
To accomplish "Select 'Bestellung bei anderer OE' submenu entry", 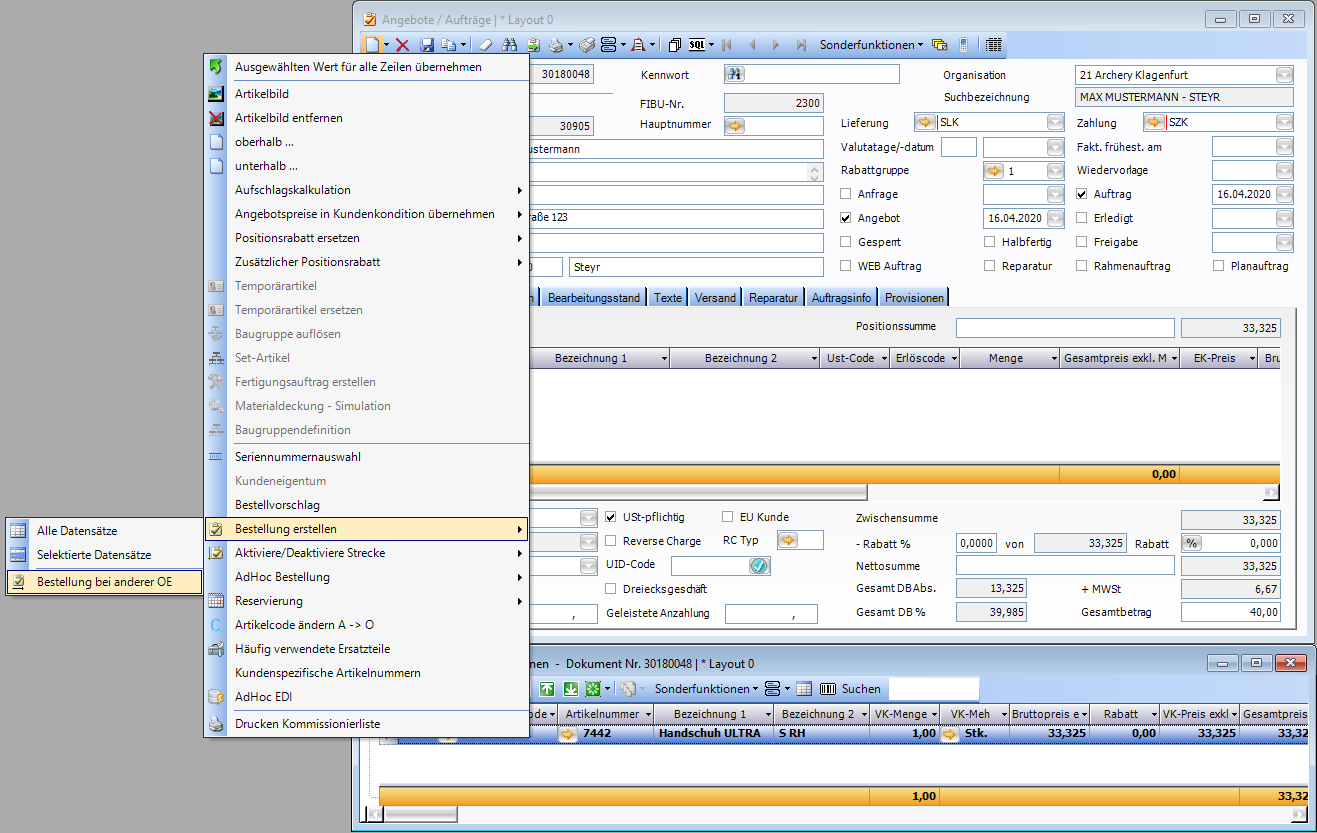I will pyautogui.click(x=104, y=581).
